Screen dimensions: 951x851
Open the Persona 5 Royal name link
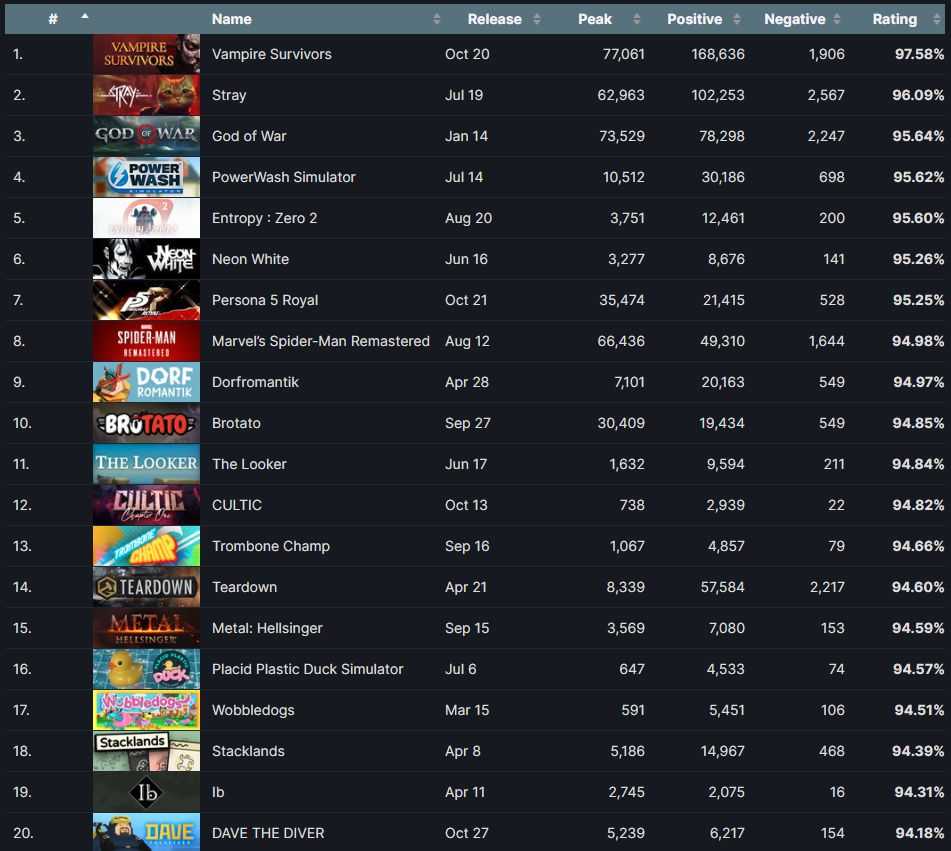[x=265, y=300]
